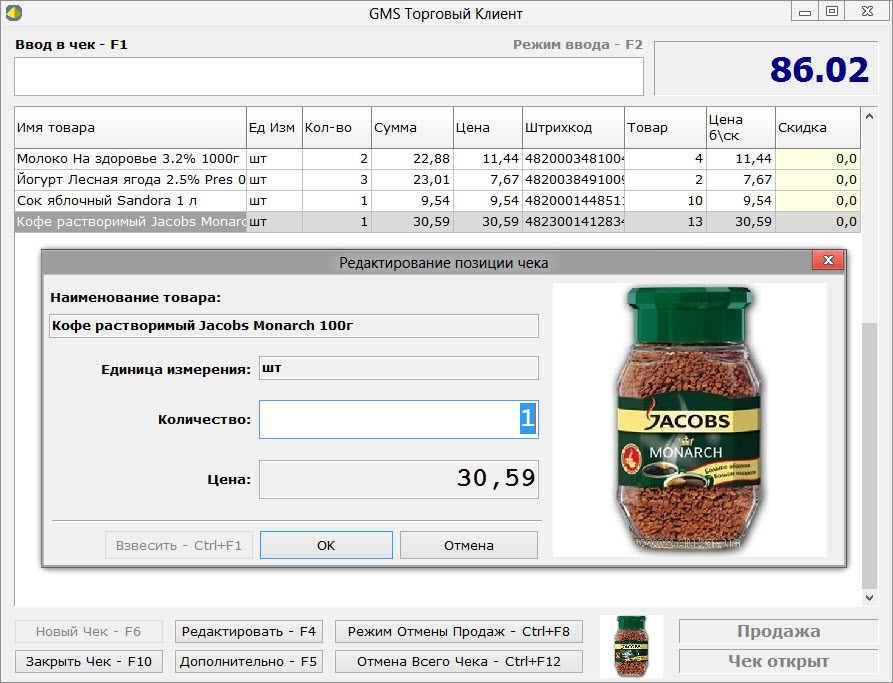893x683 pixels.
Task: Select row Йогурт Лесная ягода 2.5%
Action: (x=437, y=179)
